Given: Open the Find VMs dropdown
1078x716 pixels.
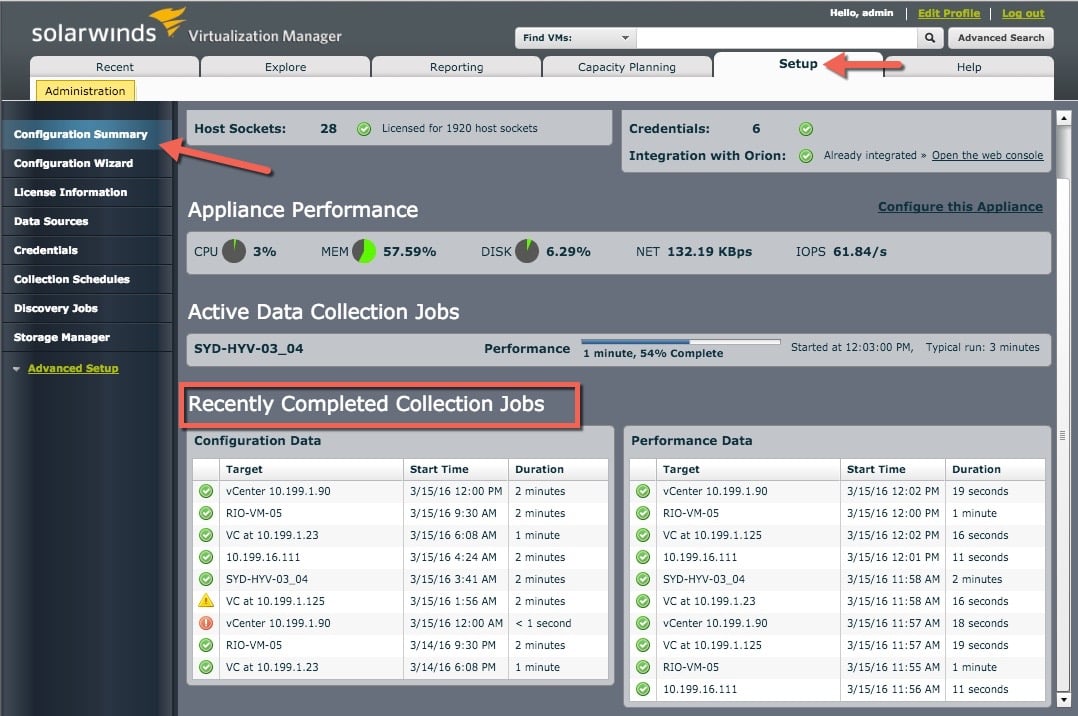Looking at the screenshot, I should (x=575, y=38).
